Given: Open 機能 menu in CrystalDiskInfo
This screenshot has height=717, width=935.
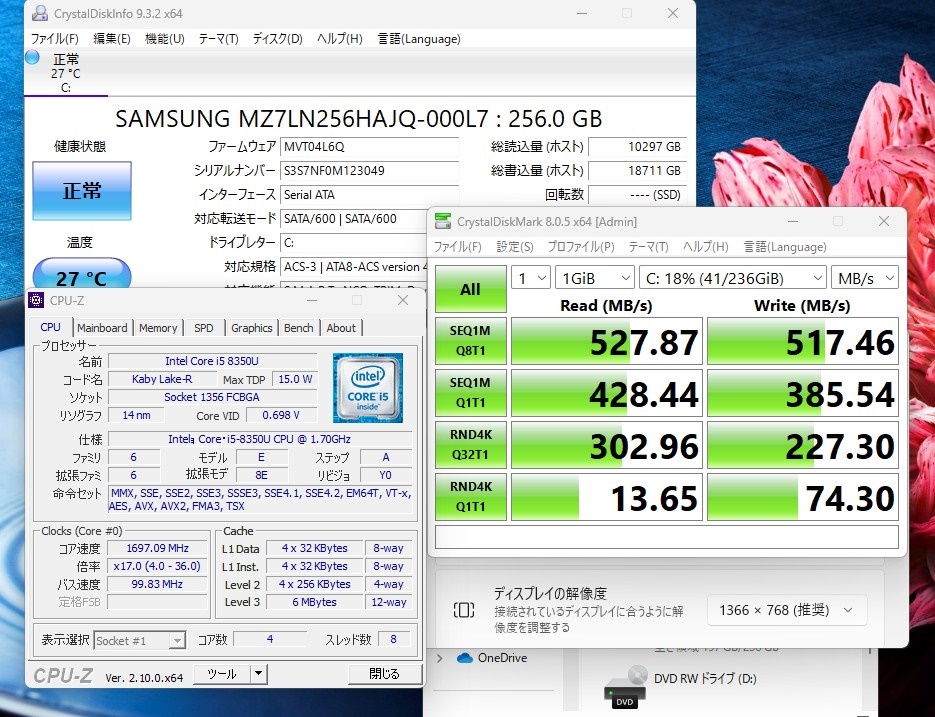Looking at the screenshot, I should (x=165, y=39).
